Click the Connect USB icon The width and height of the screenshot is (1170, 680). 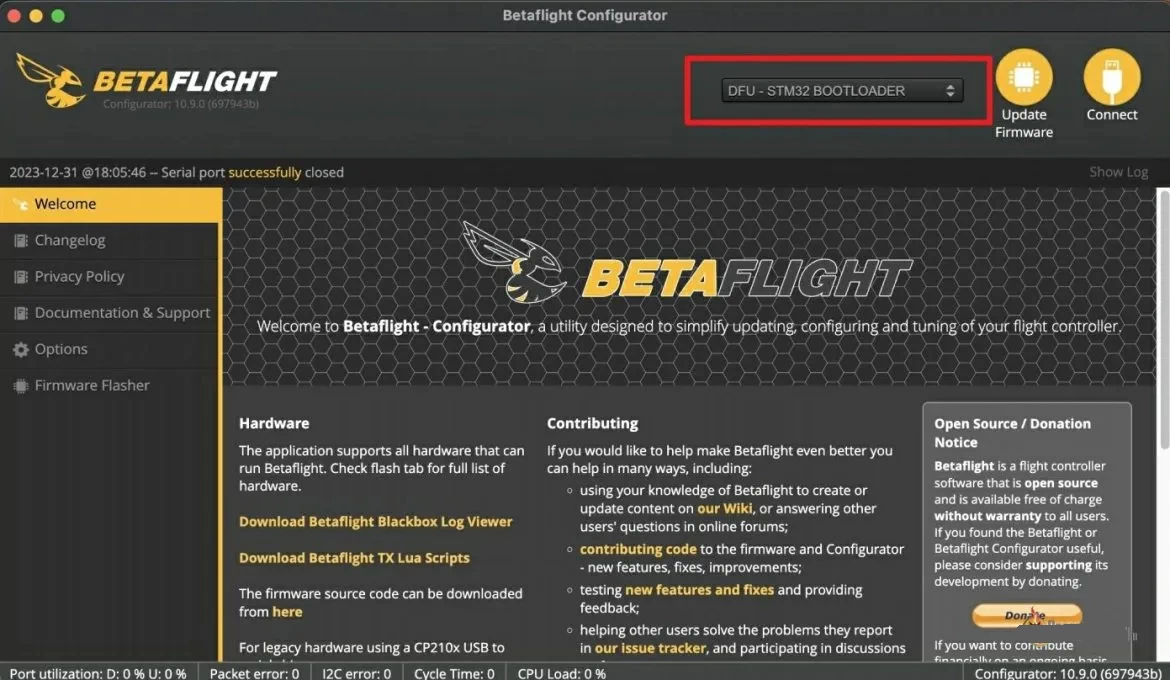1111,77
